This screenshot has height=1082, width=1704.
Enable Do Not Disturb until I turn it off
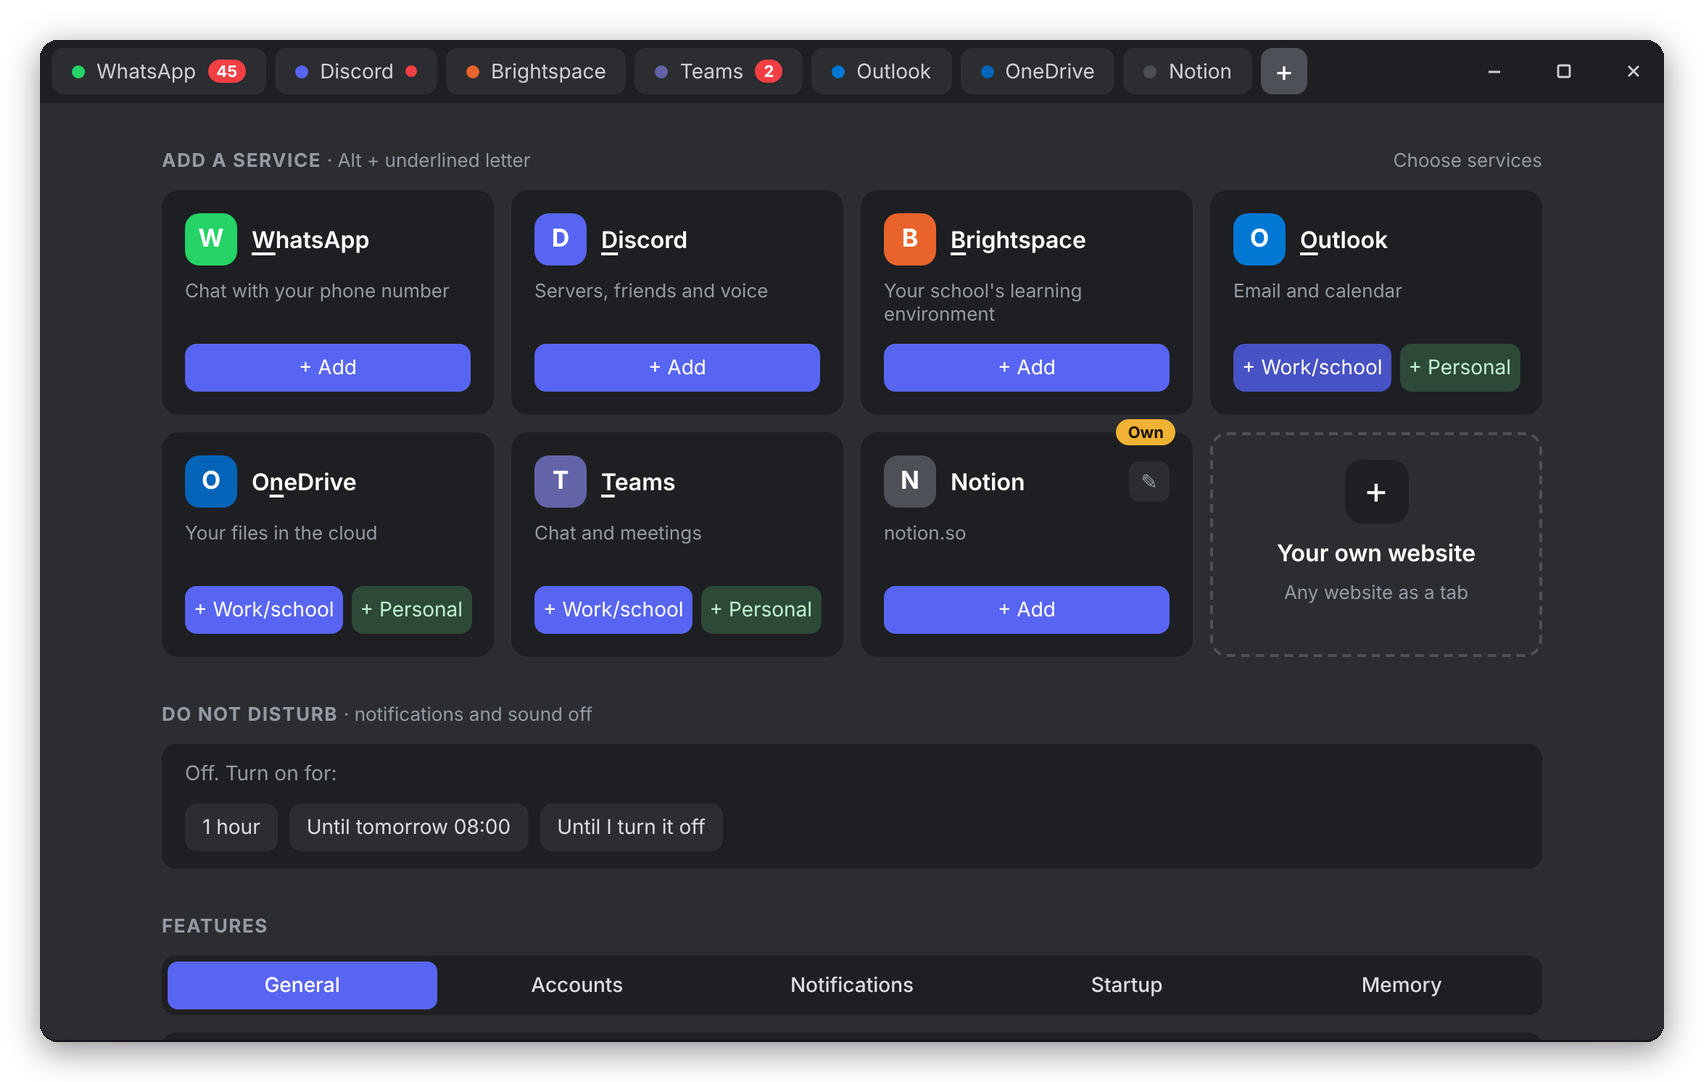pos(631,827)
